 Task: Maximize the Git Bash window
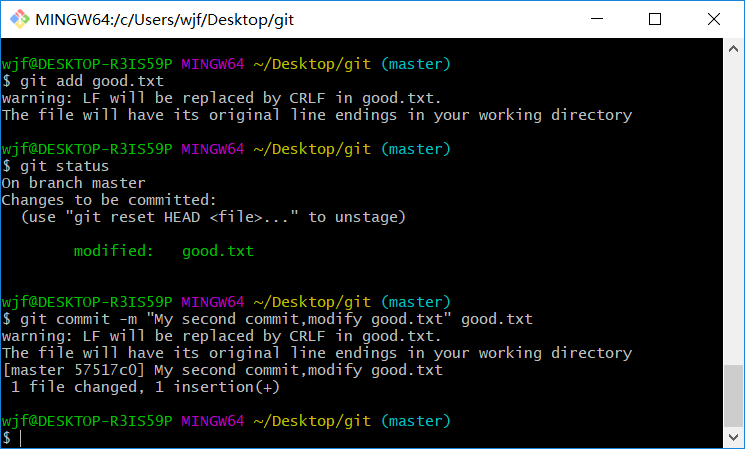[x=655, y=19]
